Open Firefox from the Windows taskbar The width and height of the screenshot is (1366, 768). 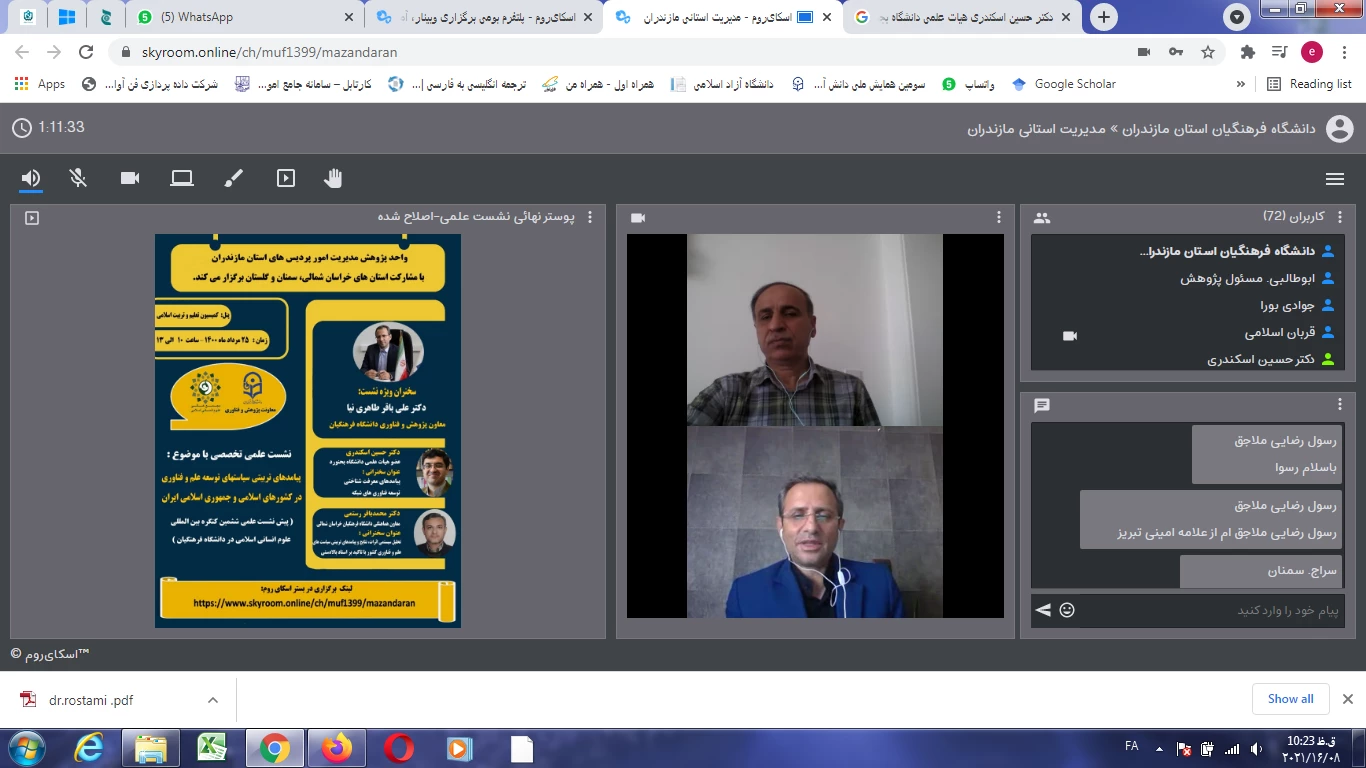coord(337,747)
